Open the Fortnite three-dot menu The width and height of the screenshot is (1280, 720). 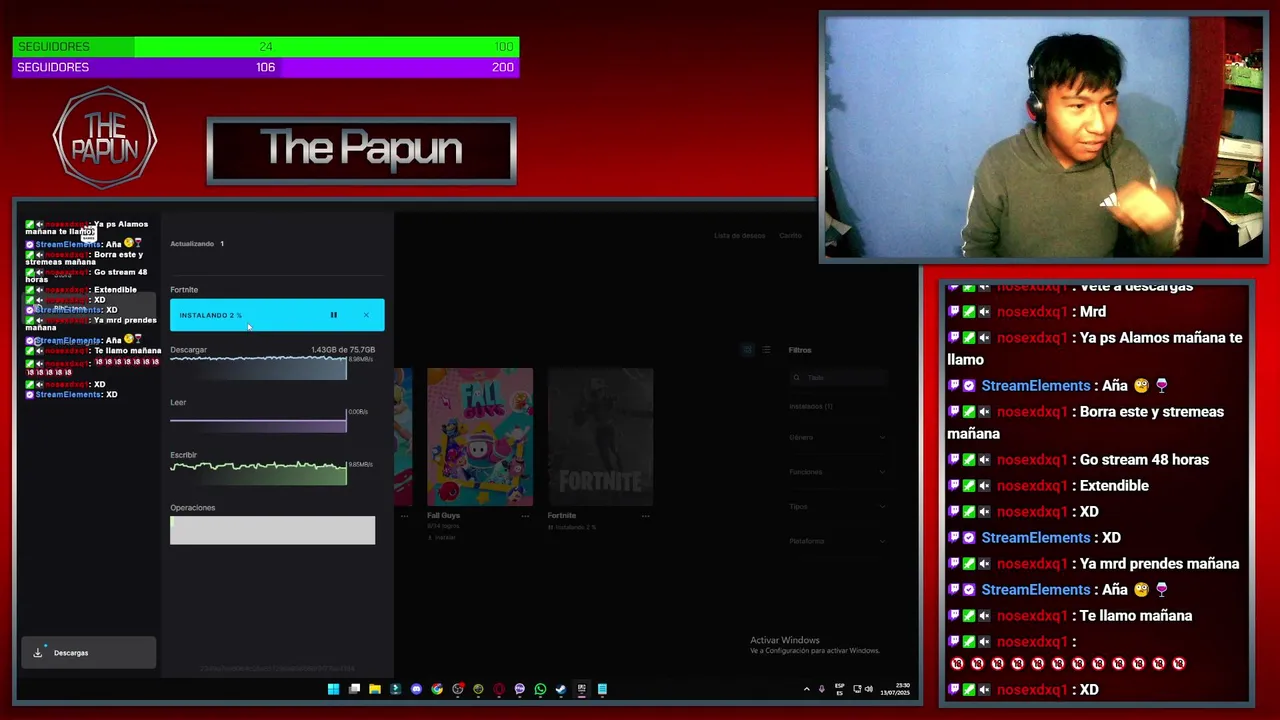(645, 516)
